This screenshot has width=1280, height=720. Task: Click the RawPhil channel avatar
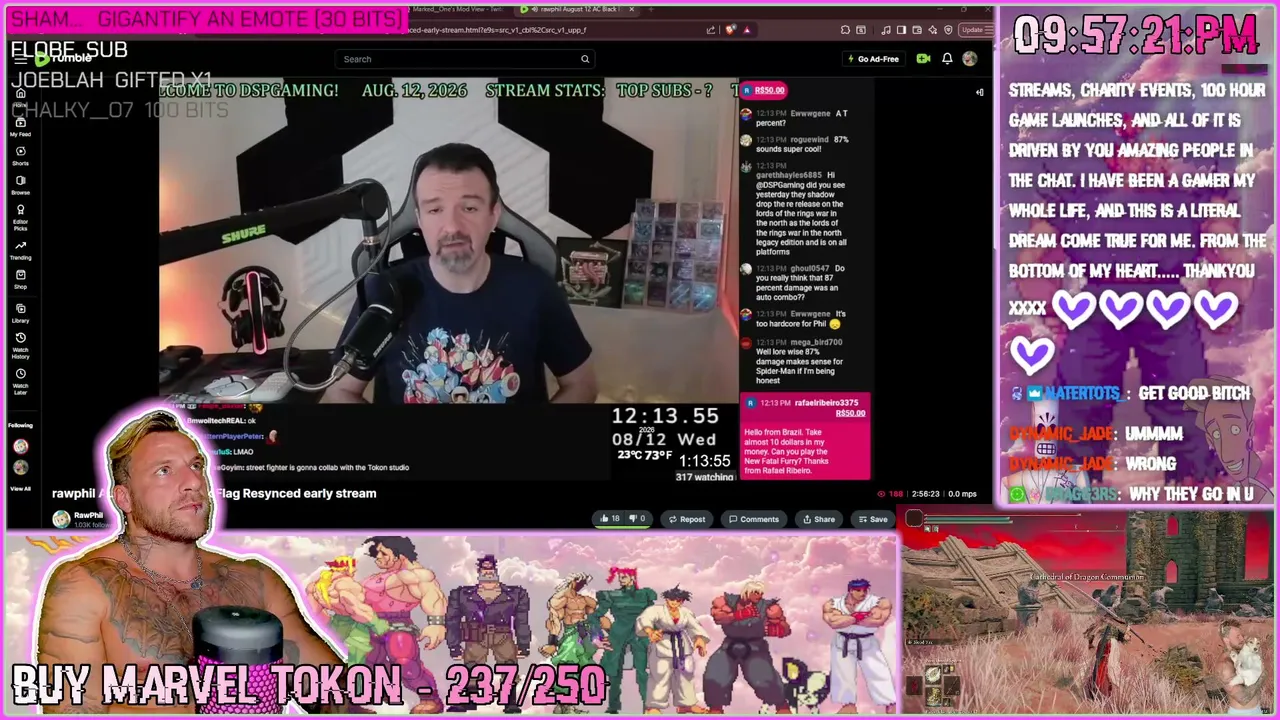61,519
